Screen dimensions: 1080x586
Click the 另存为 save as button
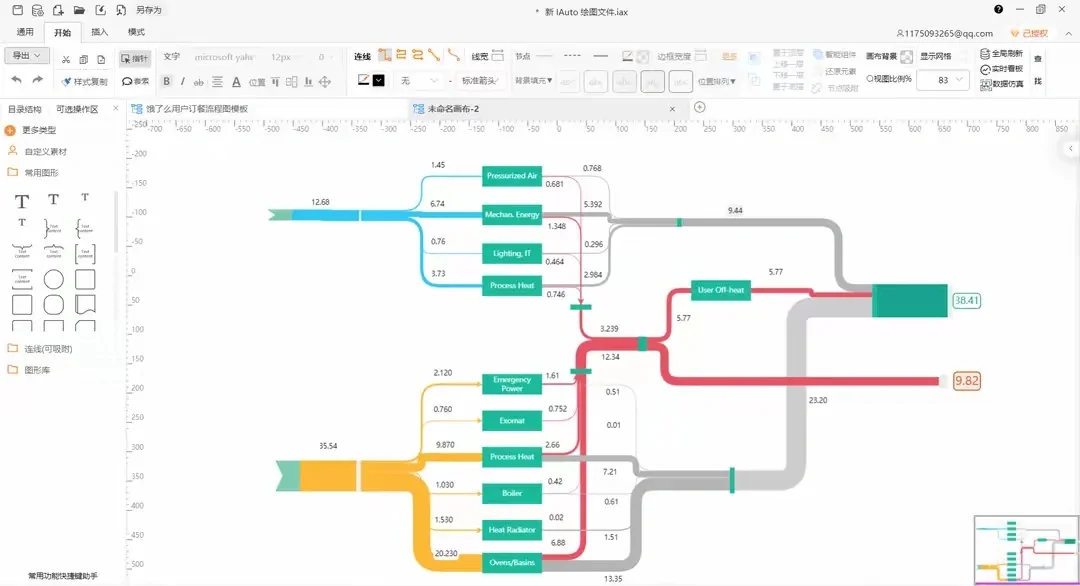coord(148,10)
